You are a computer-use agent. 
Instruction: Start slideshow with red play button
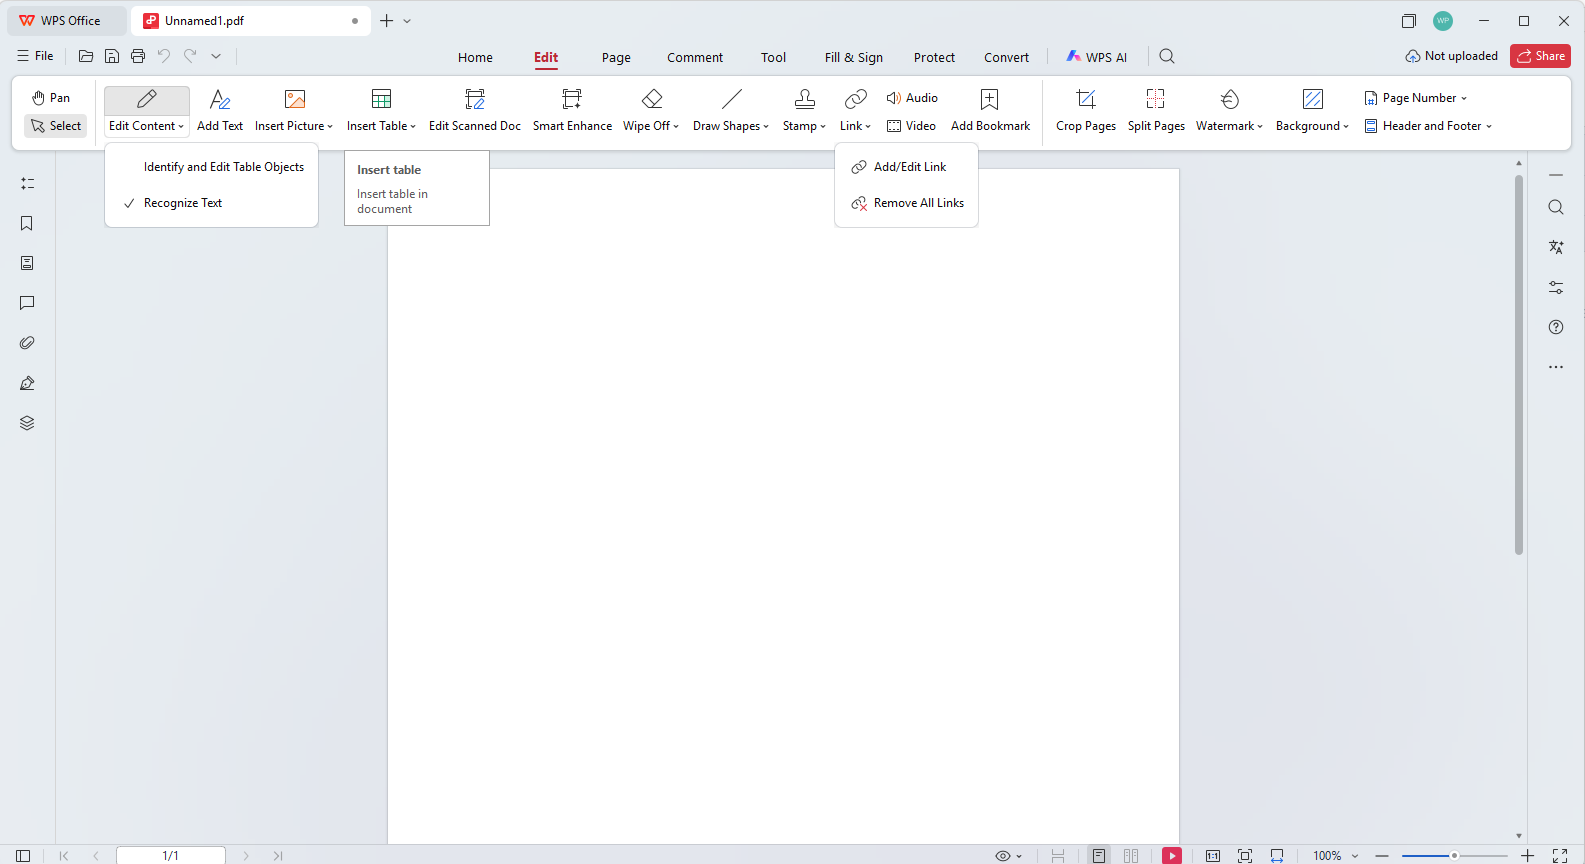point(1172,855)
